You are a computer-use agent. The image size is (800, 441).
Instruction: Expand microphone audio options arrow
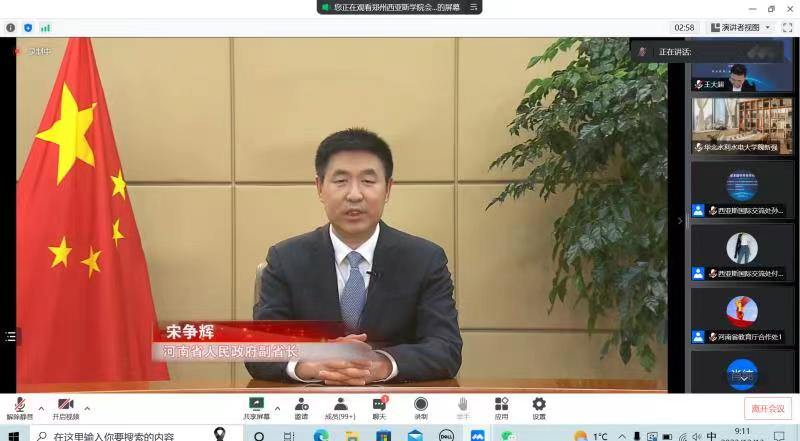pyautogui.click(x=41, y=408)
